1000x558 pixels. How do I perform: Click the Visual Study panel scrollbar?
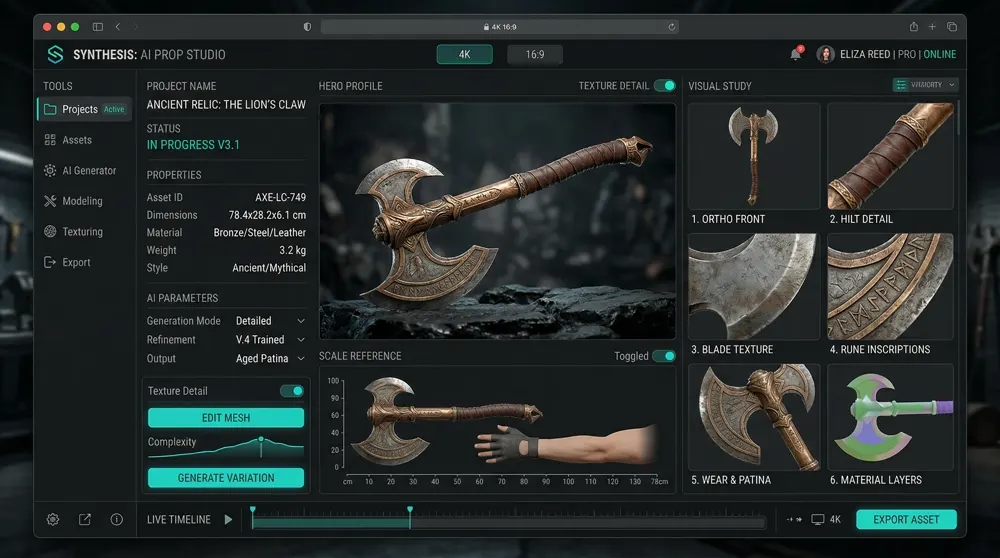click(958, 117)
